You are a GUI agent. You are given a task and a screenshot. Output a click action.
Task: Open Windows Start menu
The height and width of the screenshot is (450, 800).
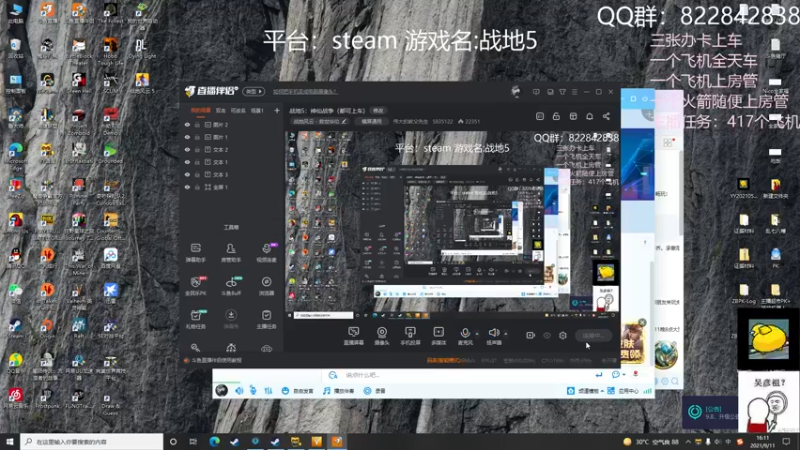[x=10, y=442]
